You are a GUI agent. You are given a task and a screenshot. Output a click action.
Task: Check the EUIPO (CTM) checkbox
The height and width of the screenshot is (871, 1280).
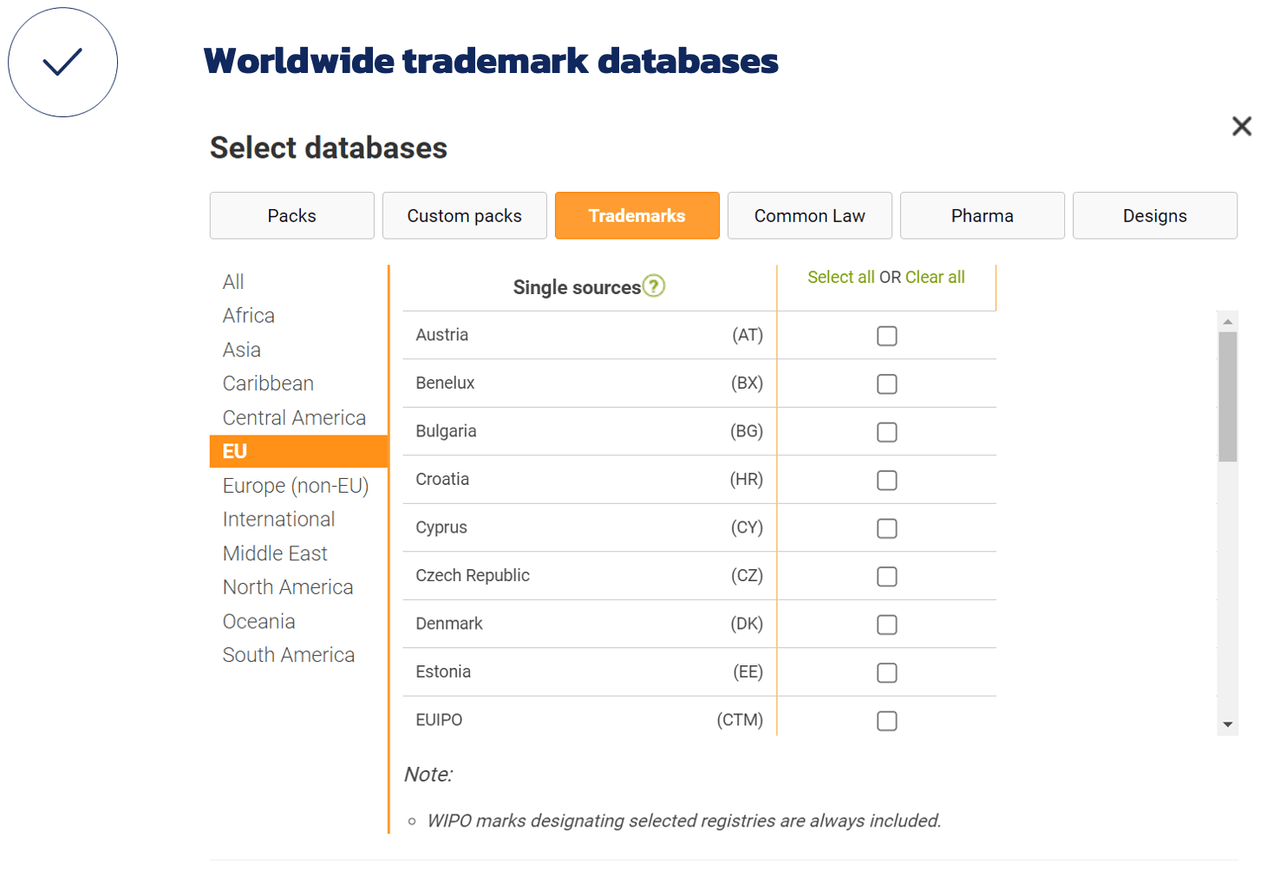point(886,720)
